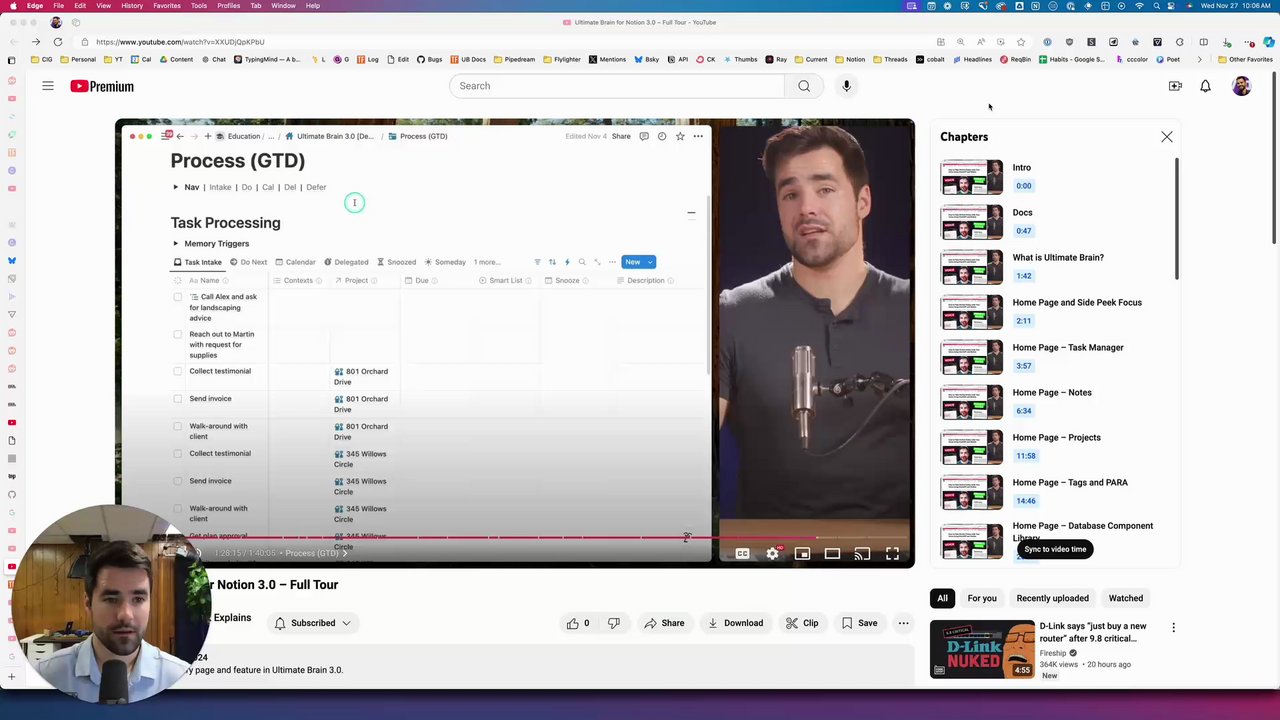Cast video with Play on TV icon

click(x=862, y=553)
